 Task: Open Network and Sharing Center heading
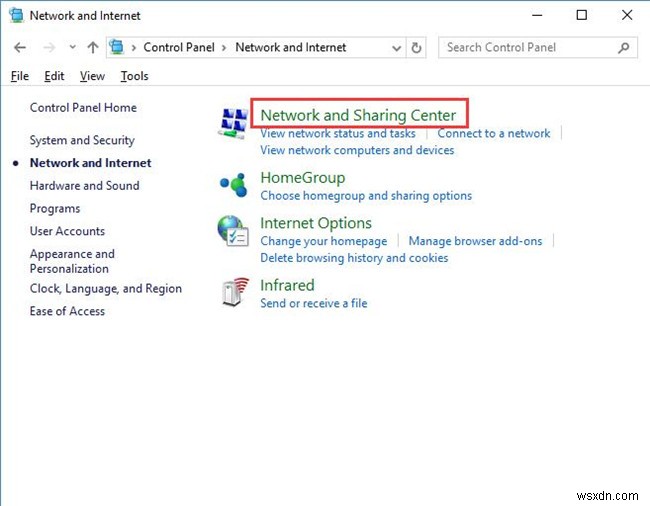[358, 115]
